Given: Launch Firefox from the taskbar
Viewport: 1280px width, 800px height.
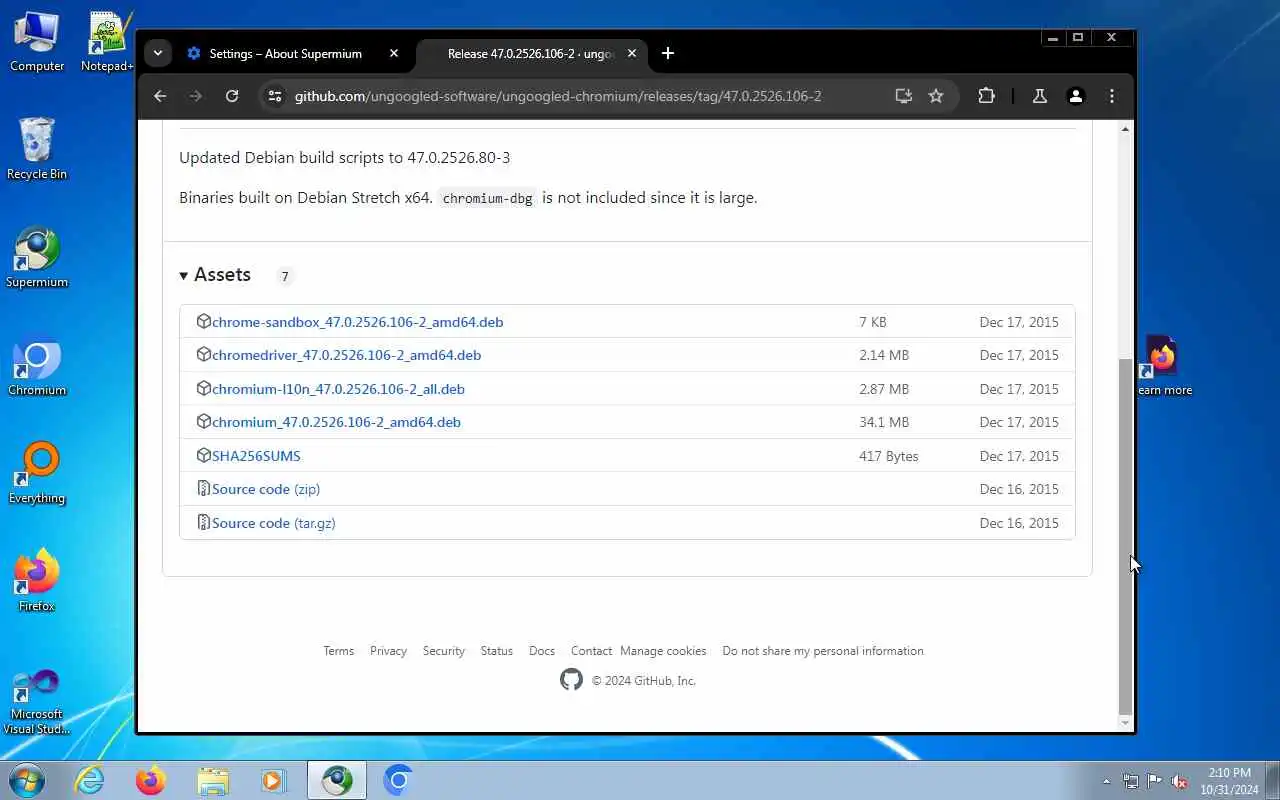Looking at the screenshot, I should click(x=151, y=780).
